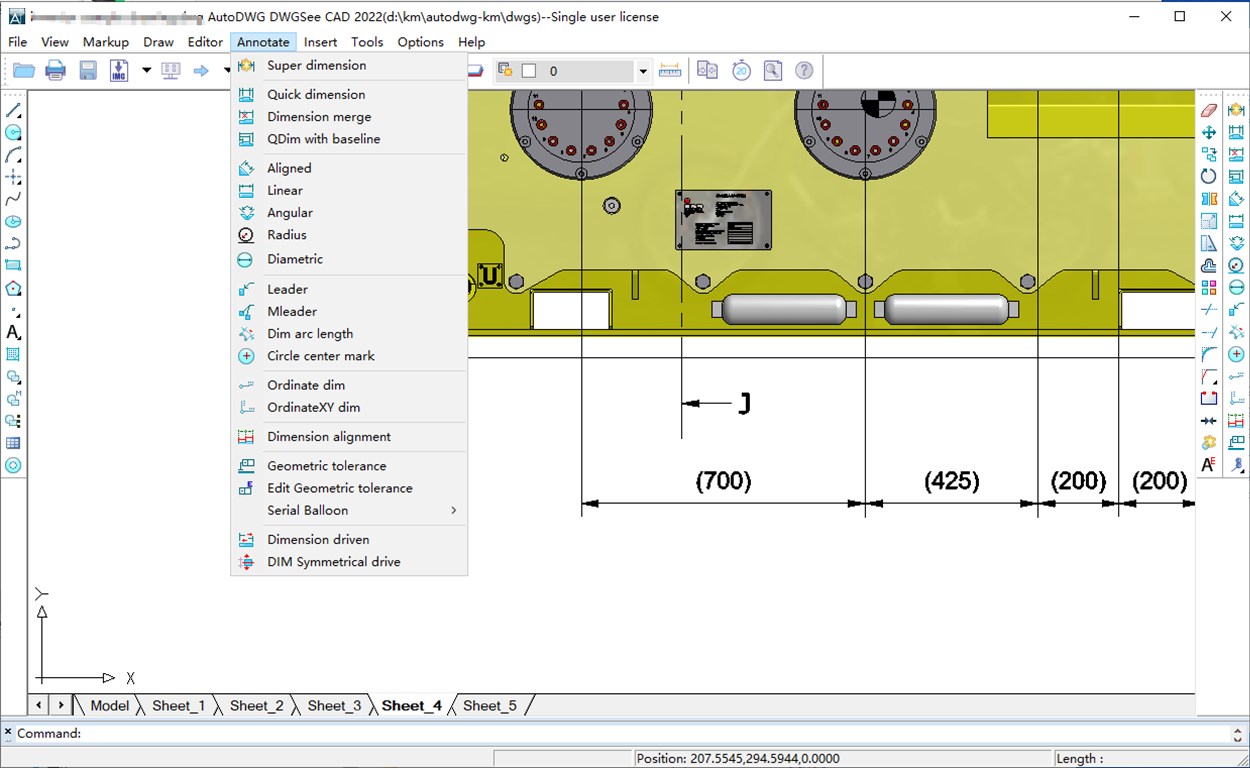This screenshot has width=1250, height=768.
Task: Click the Open file folder icon
Action: [x=23, y=70]
